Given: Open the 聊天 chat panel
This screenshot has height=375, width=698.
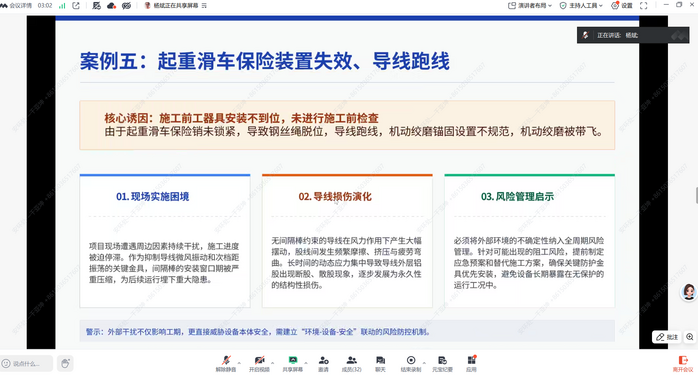Looking at the screenshot, I should 381,363.
